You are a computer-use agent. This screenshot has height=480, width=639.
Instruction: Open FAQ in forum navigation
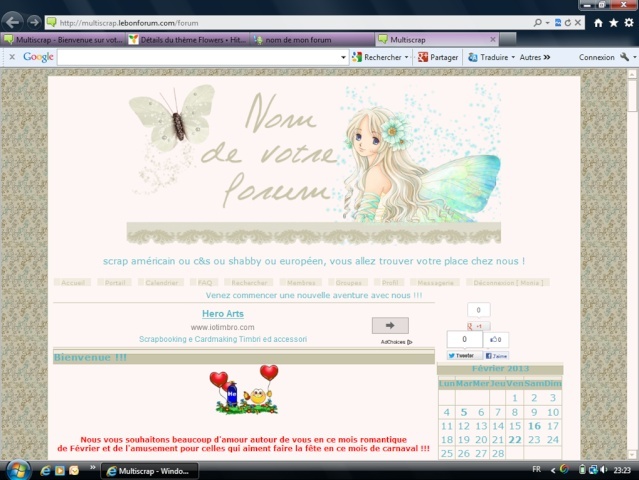(205, 282)
